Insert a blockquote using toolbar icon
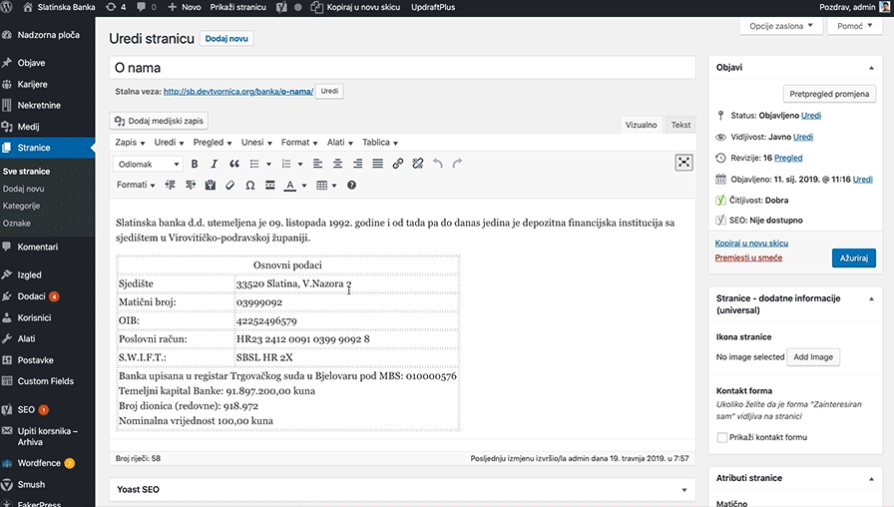 (235, 164)
